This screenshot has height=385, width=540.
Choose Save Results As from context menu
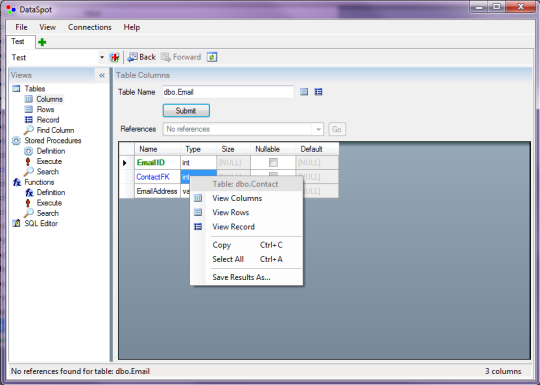tap(247, 277)
